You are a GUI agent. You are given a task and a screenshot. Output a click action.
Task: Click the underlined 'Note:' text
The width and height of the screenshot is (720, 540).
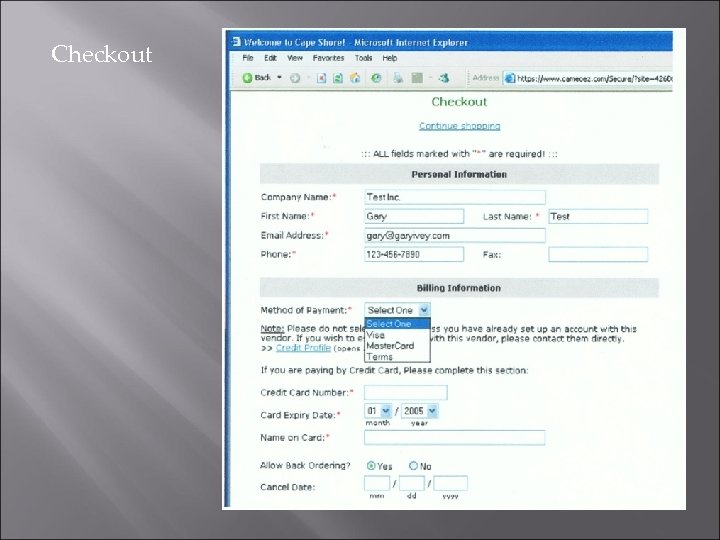click(x=272, y=329)
